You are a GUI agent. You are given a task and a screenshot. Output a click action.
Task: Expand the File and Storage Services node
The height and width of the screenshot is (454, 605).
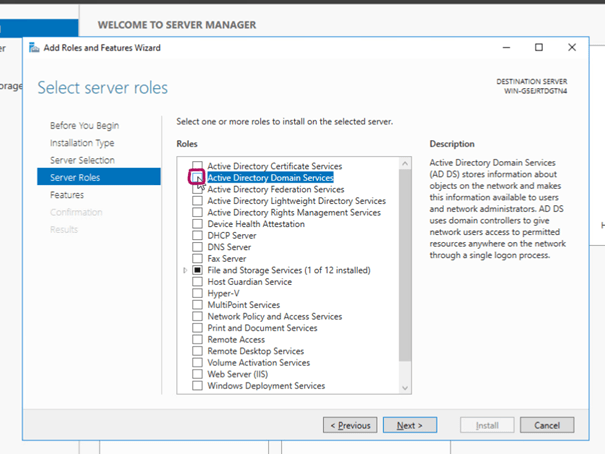point(185,270)
